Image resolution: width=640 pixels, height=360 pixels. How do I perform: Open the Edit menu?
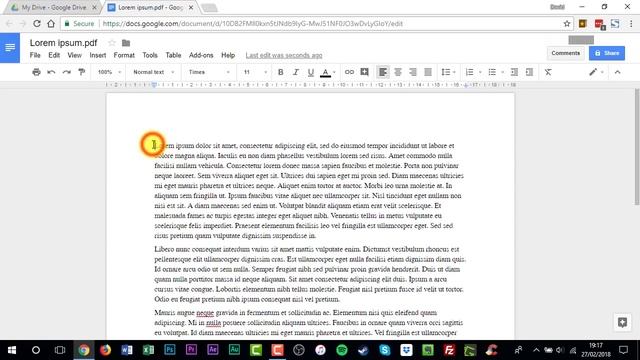54,55
